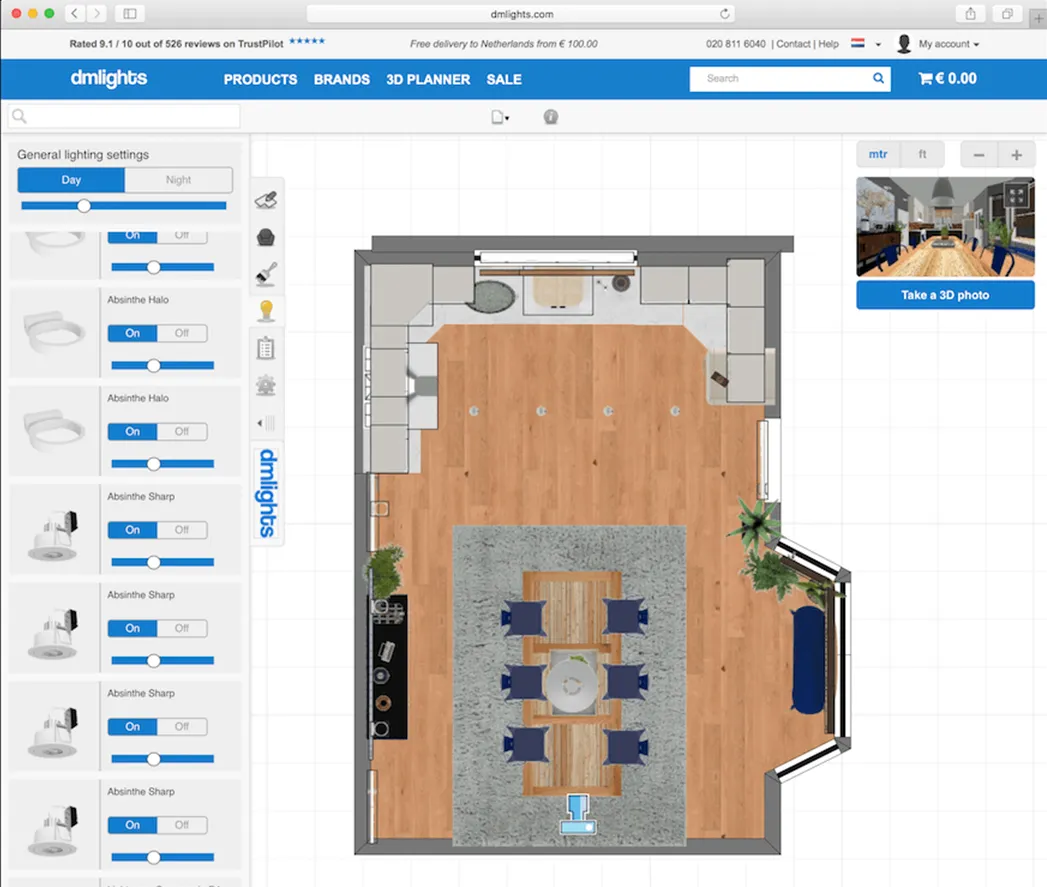This screenshot has height=887, width=1047.
Task: Open the Help link
Action: coord(829,44)
